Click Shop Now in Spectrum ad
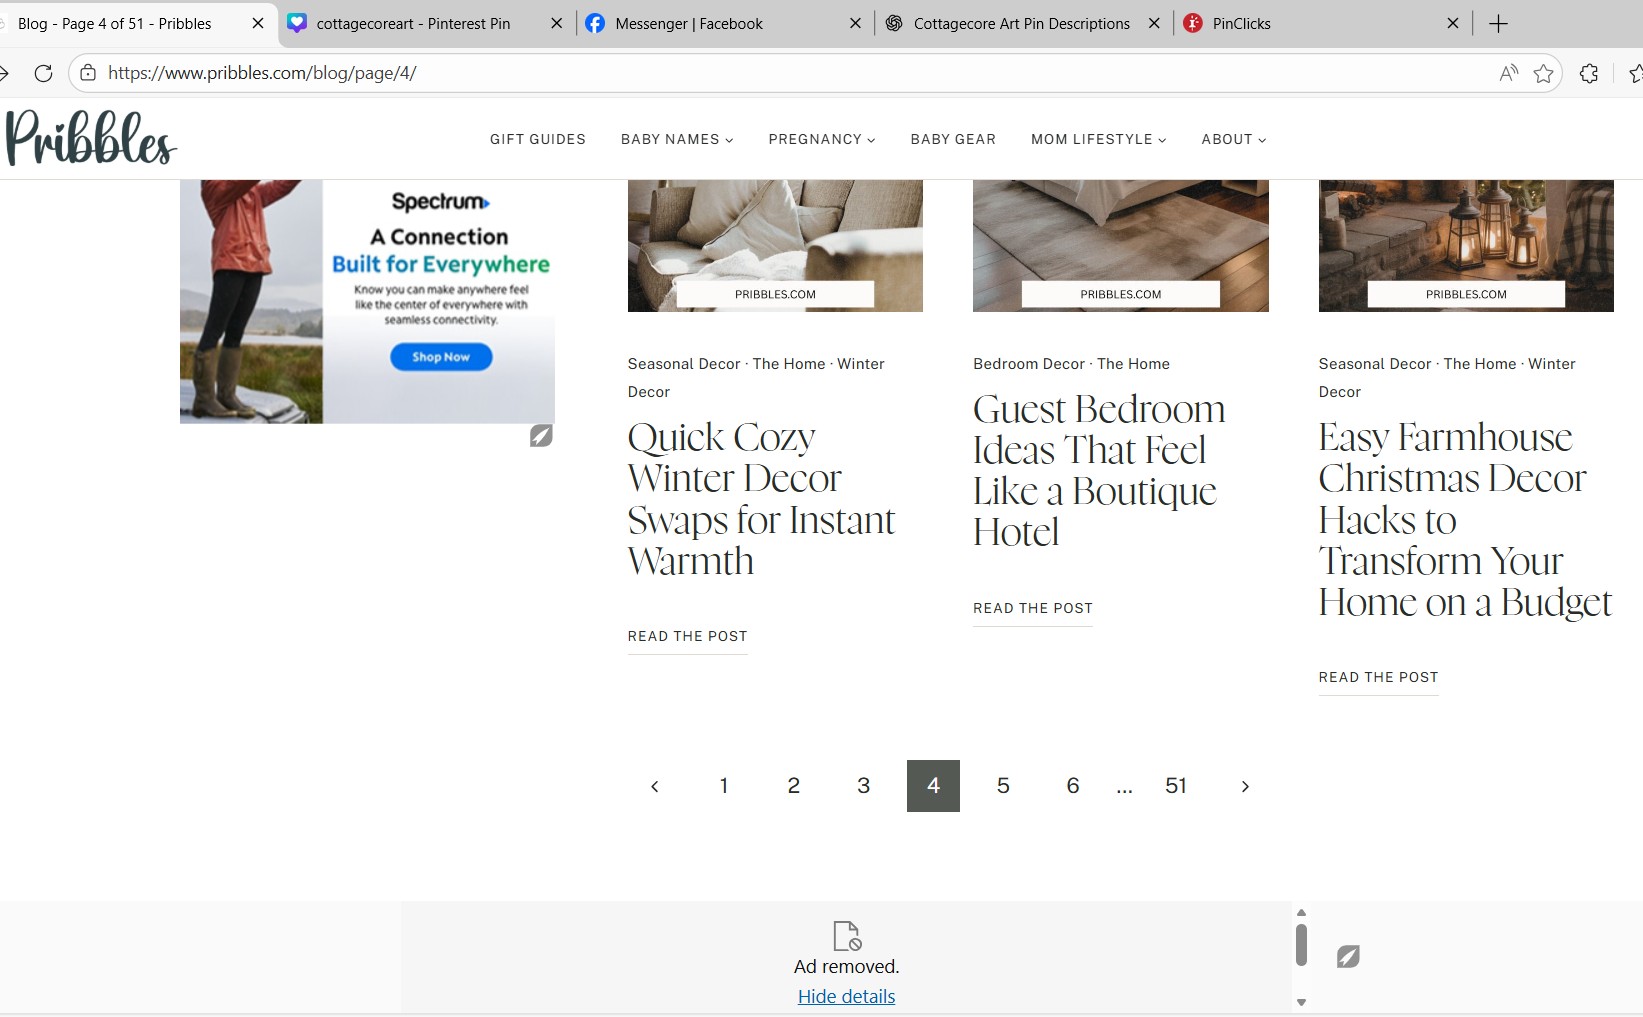Viewport: 1643px width, 1017px height. point(441,357)
